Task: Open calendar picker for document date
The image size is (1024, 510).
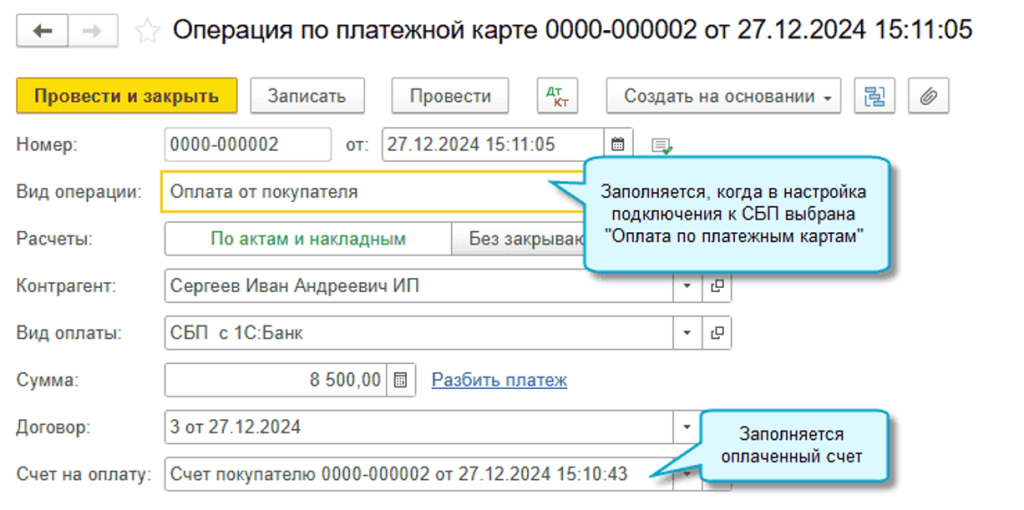Action: tap(618, 145)
